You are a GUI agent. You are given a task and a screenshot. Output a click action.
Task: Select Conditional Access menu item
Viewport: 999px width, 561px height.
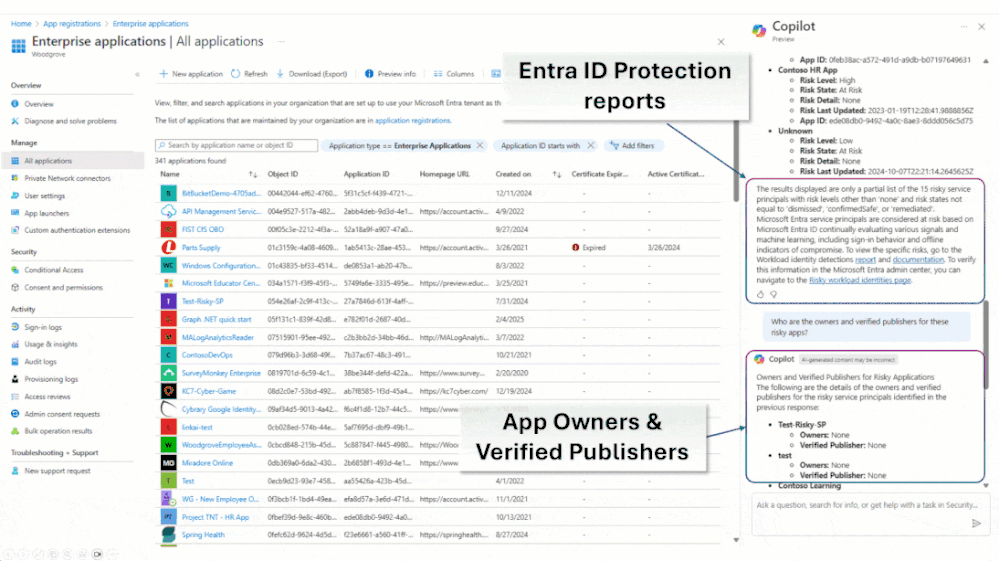54,270
